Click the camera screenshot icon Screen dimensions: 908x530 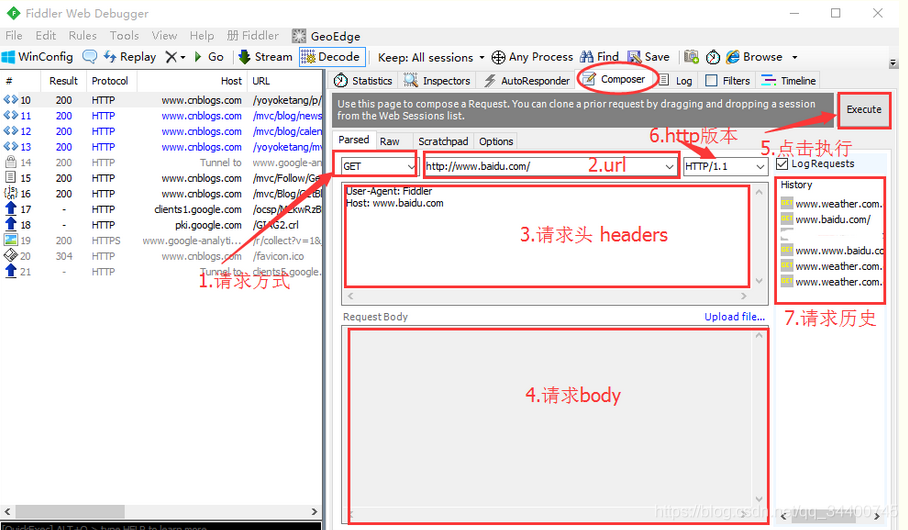coord(691,57)
